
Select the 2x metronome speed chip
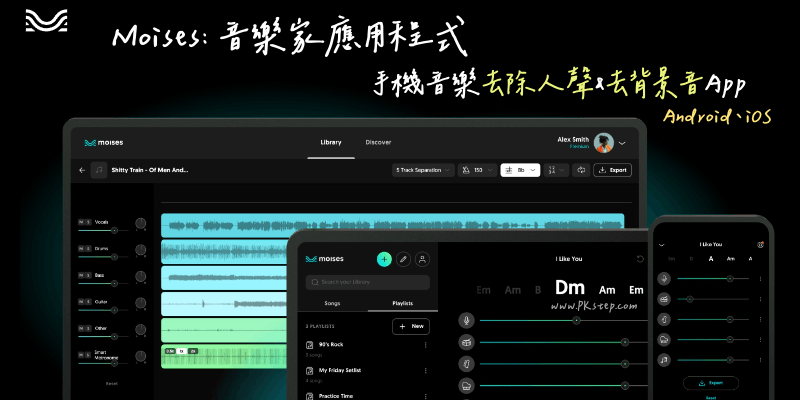click(193, 351)
